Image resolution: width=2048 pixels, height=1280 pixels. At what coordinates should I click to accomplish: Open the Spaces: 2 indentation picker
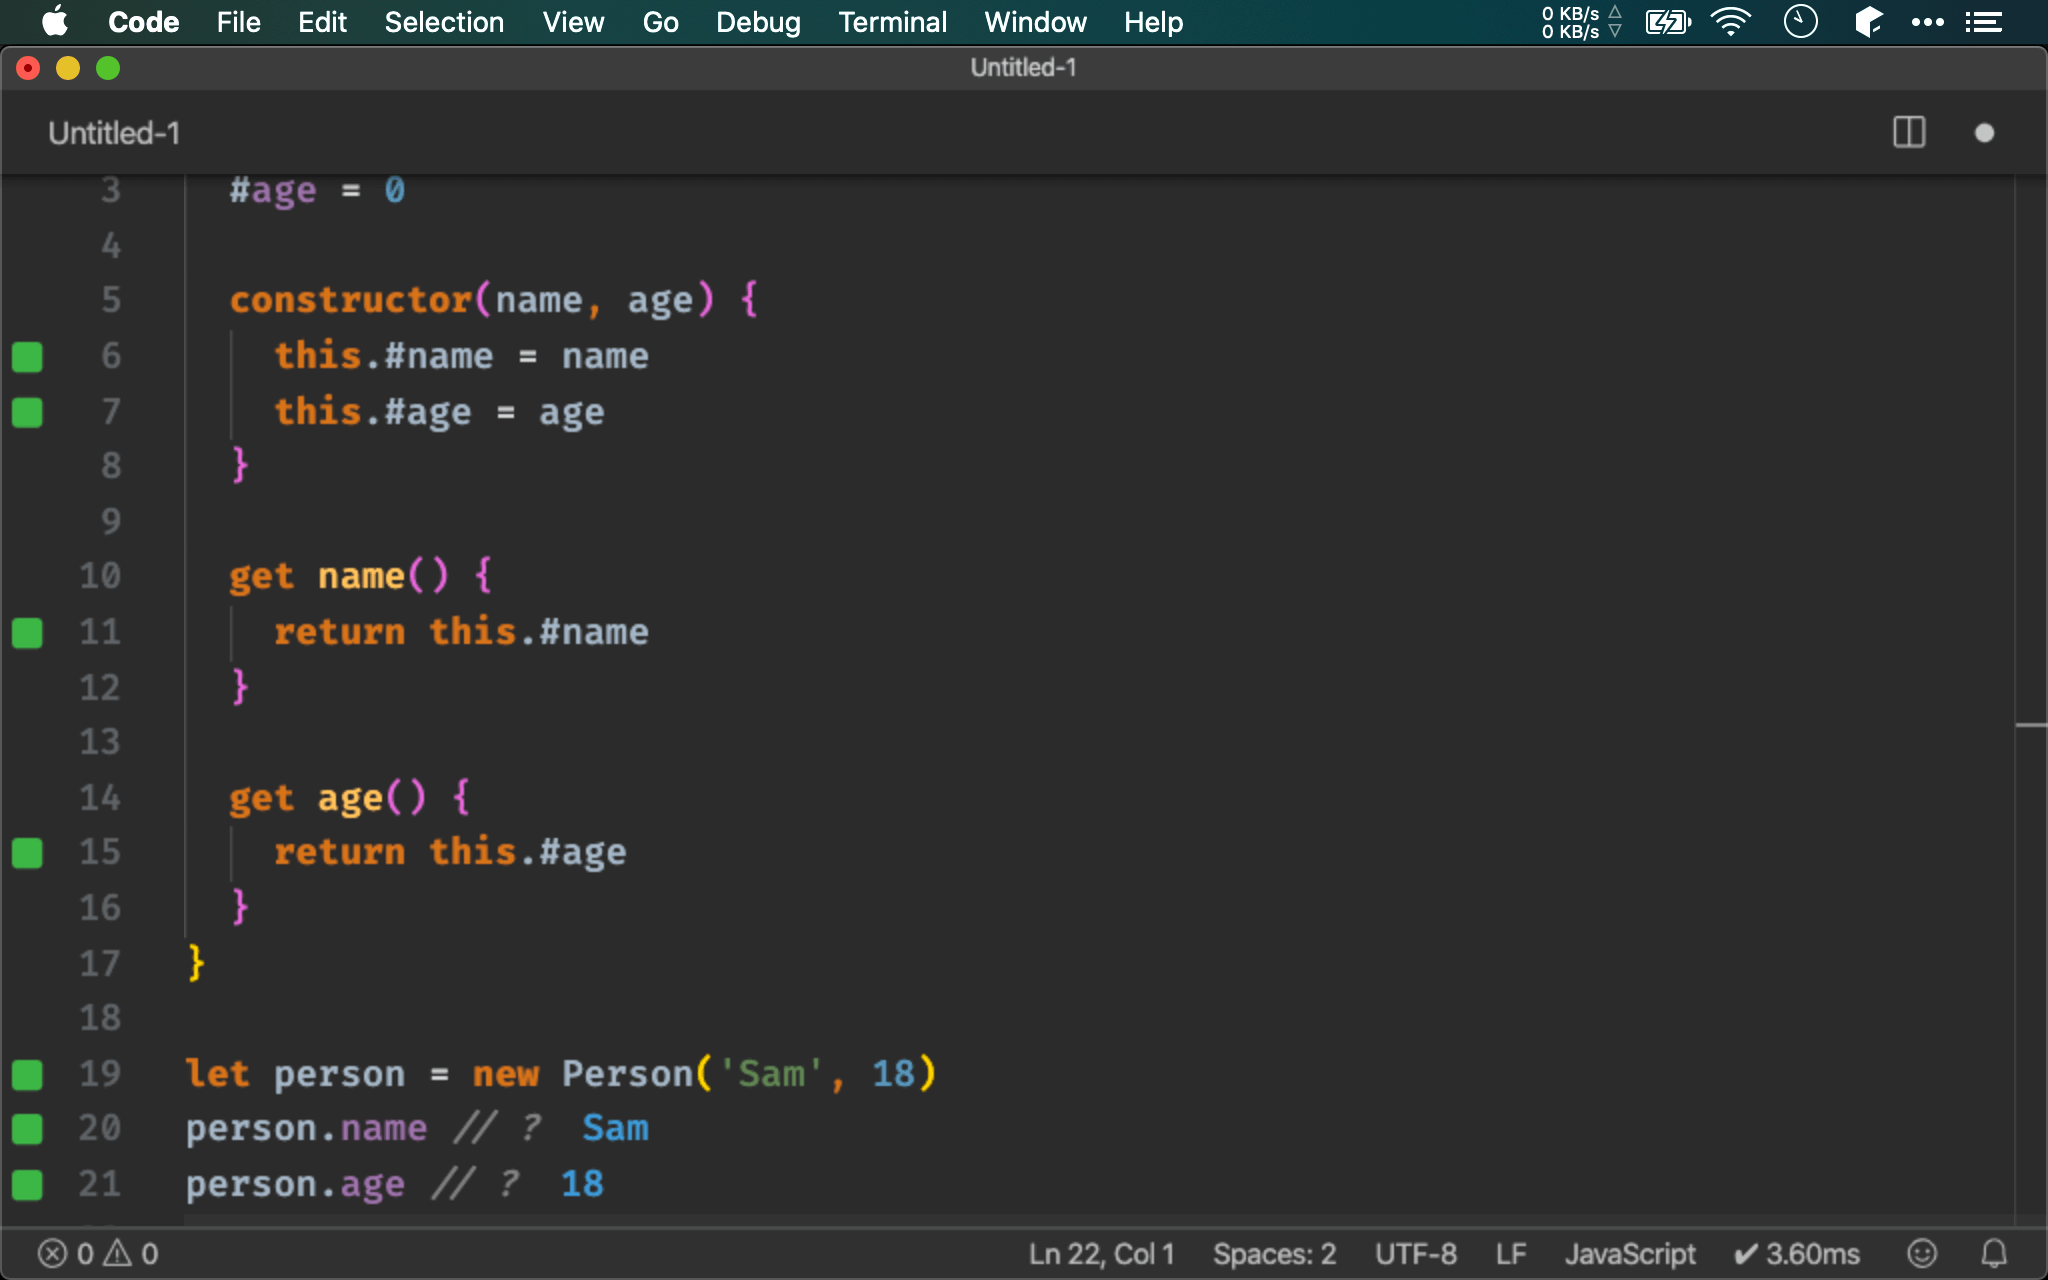tap(1274, 1253)
